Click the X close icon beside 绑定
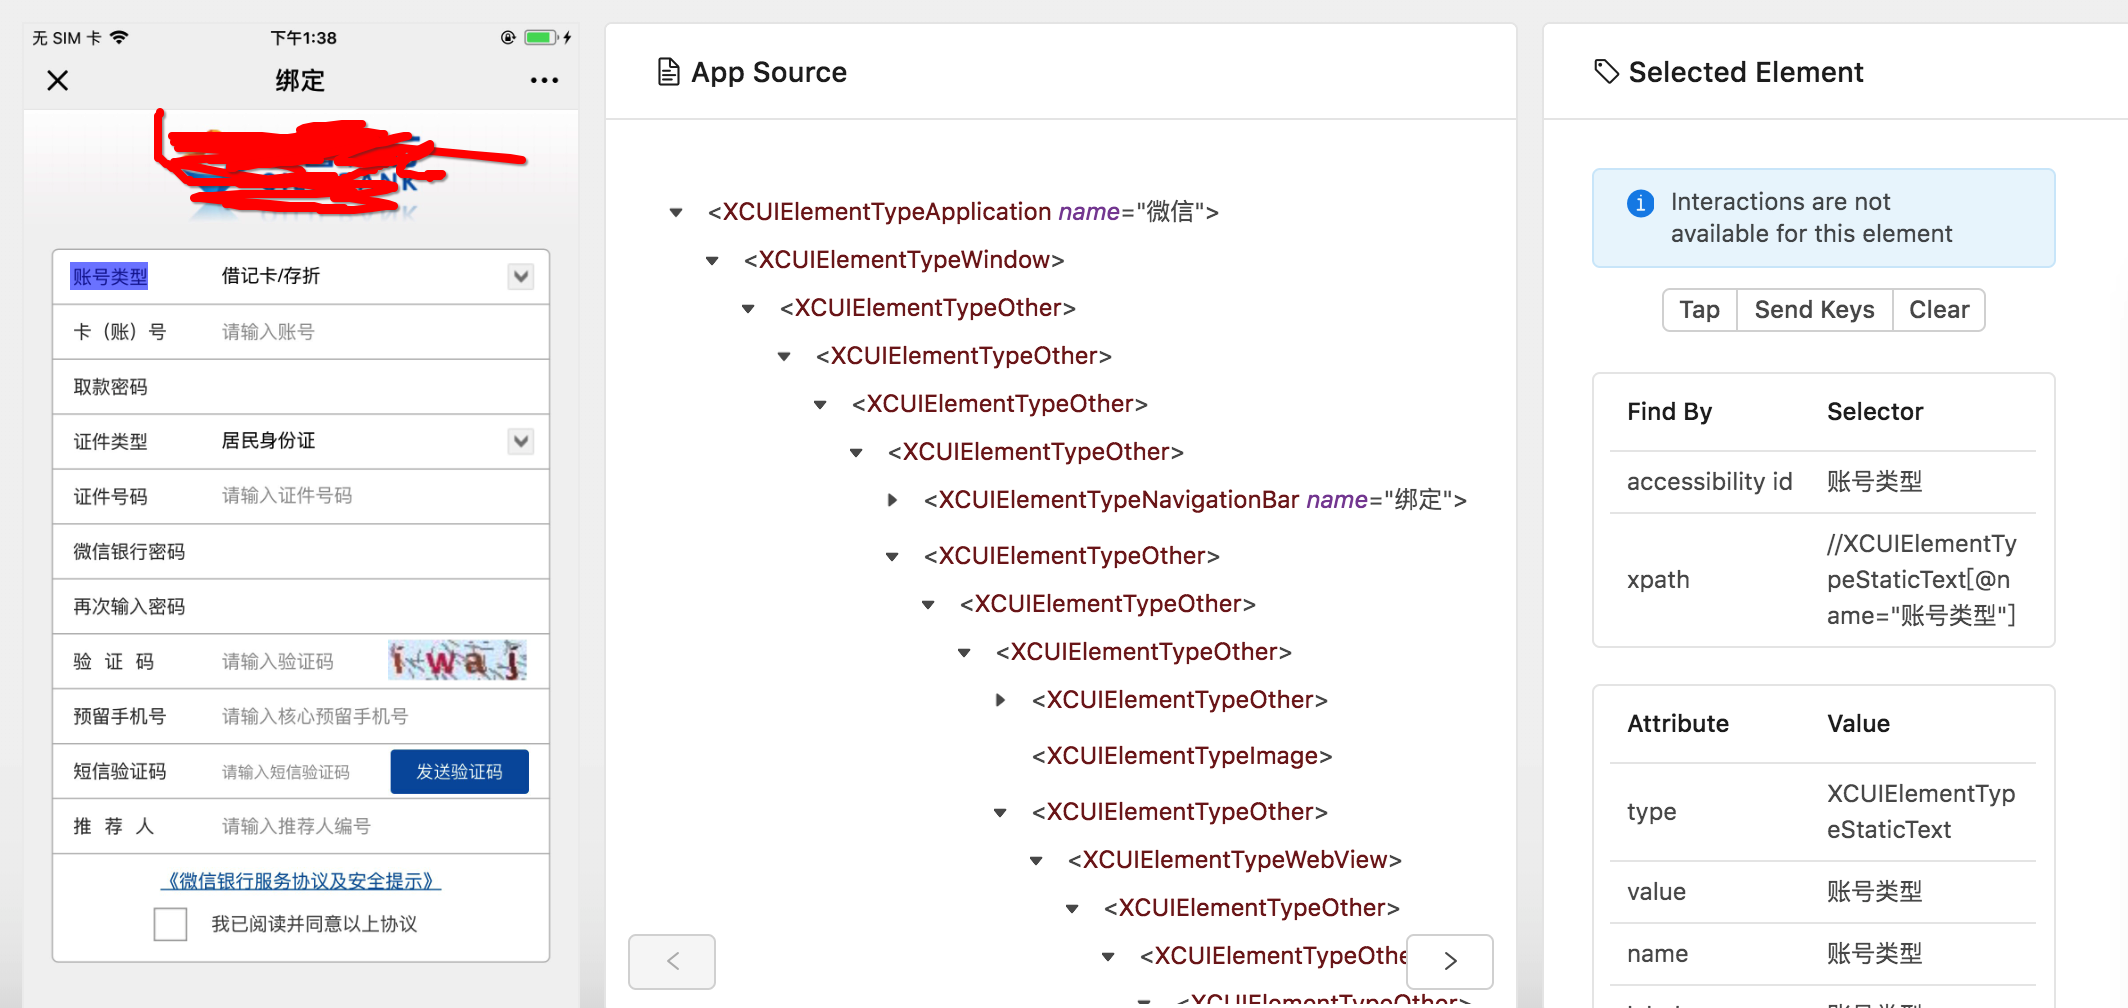Viewport: 2128px width, 1008px height. click(x=58, y=80)
